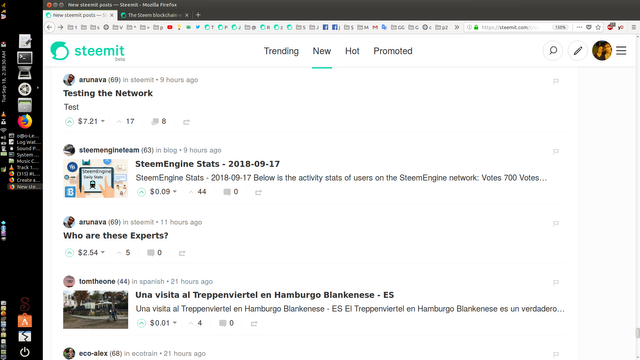Switch to the Promoted tab
The height and width of the screenshot is (360, 640).
point(393,51)
